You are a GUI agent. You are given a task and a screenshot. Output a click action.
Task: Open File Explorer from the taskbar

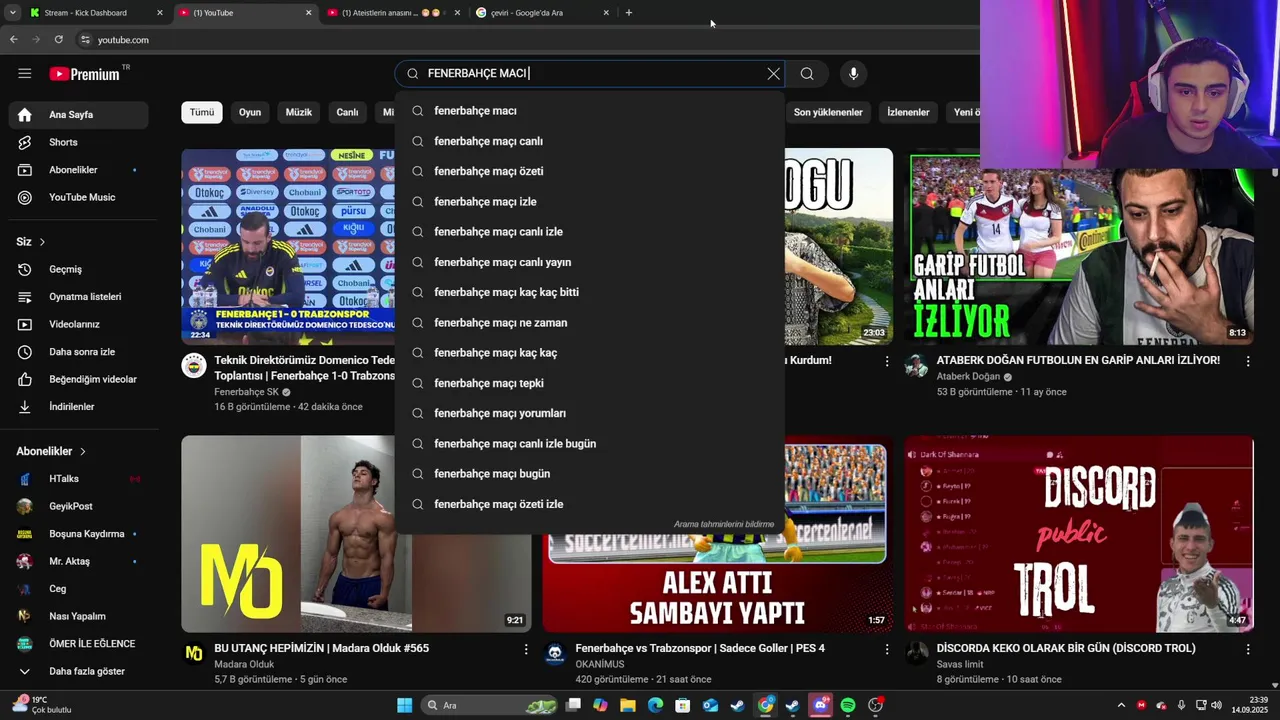coord(628,705)
